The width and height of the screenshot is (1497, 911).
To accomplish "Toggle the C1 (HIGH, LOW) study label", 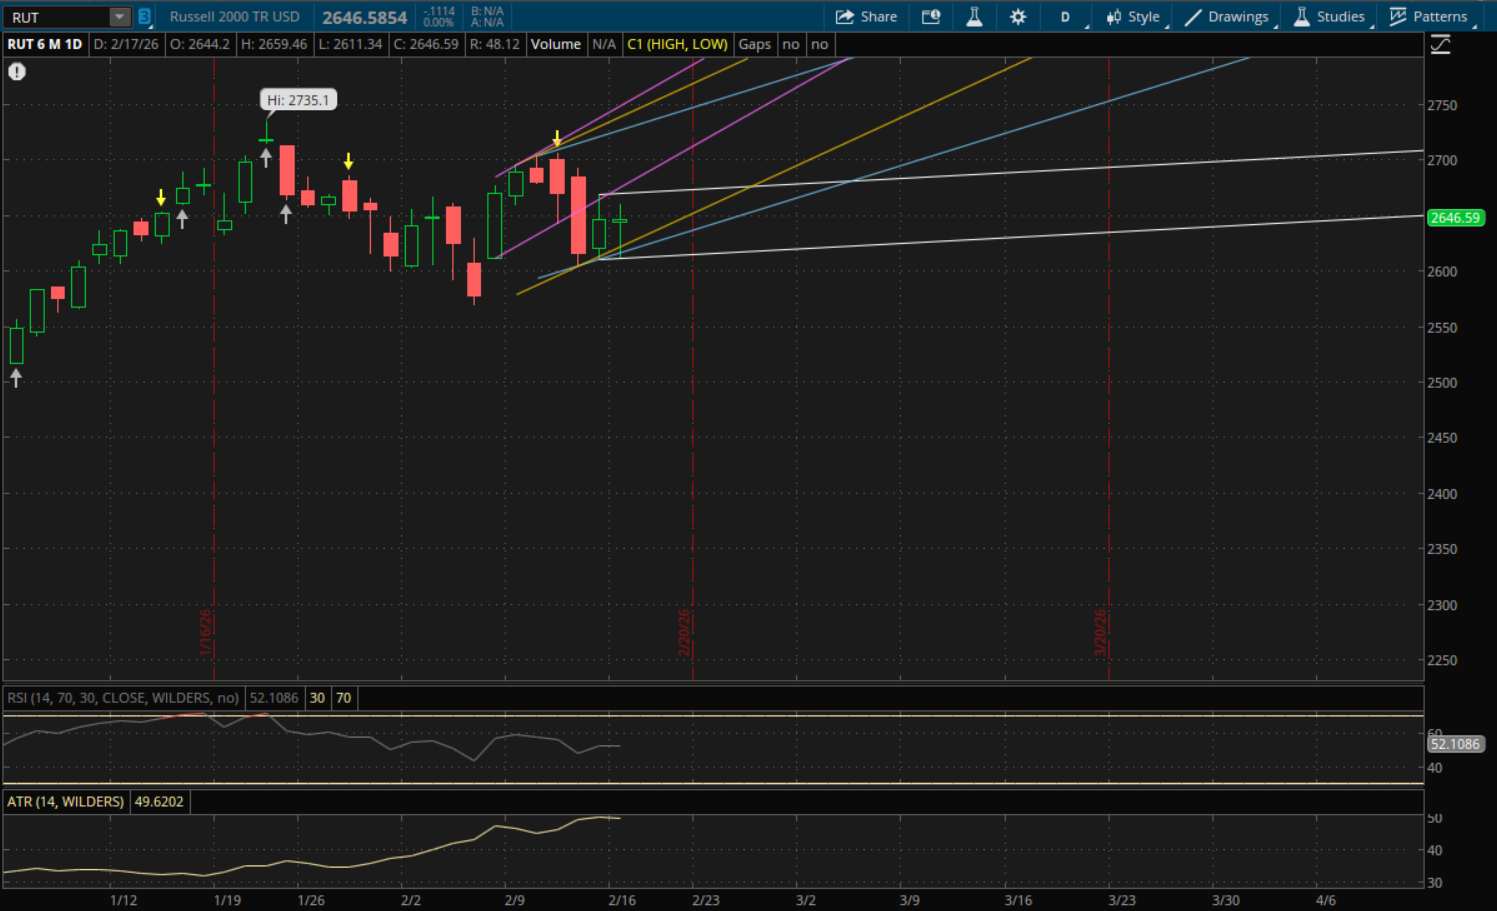I will (x=677, y=44).
